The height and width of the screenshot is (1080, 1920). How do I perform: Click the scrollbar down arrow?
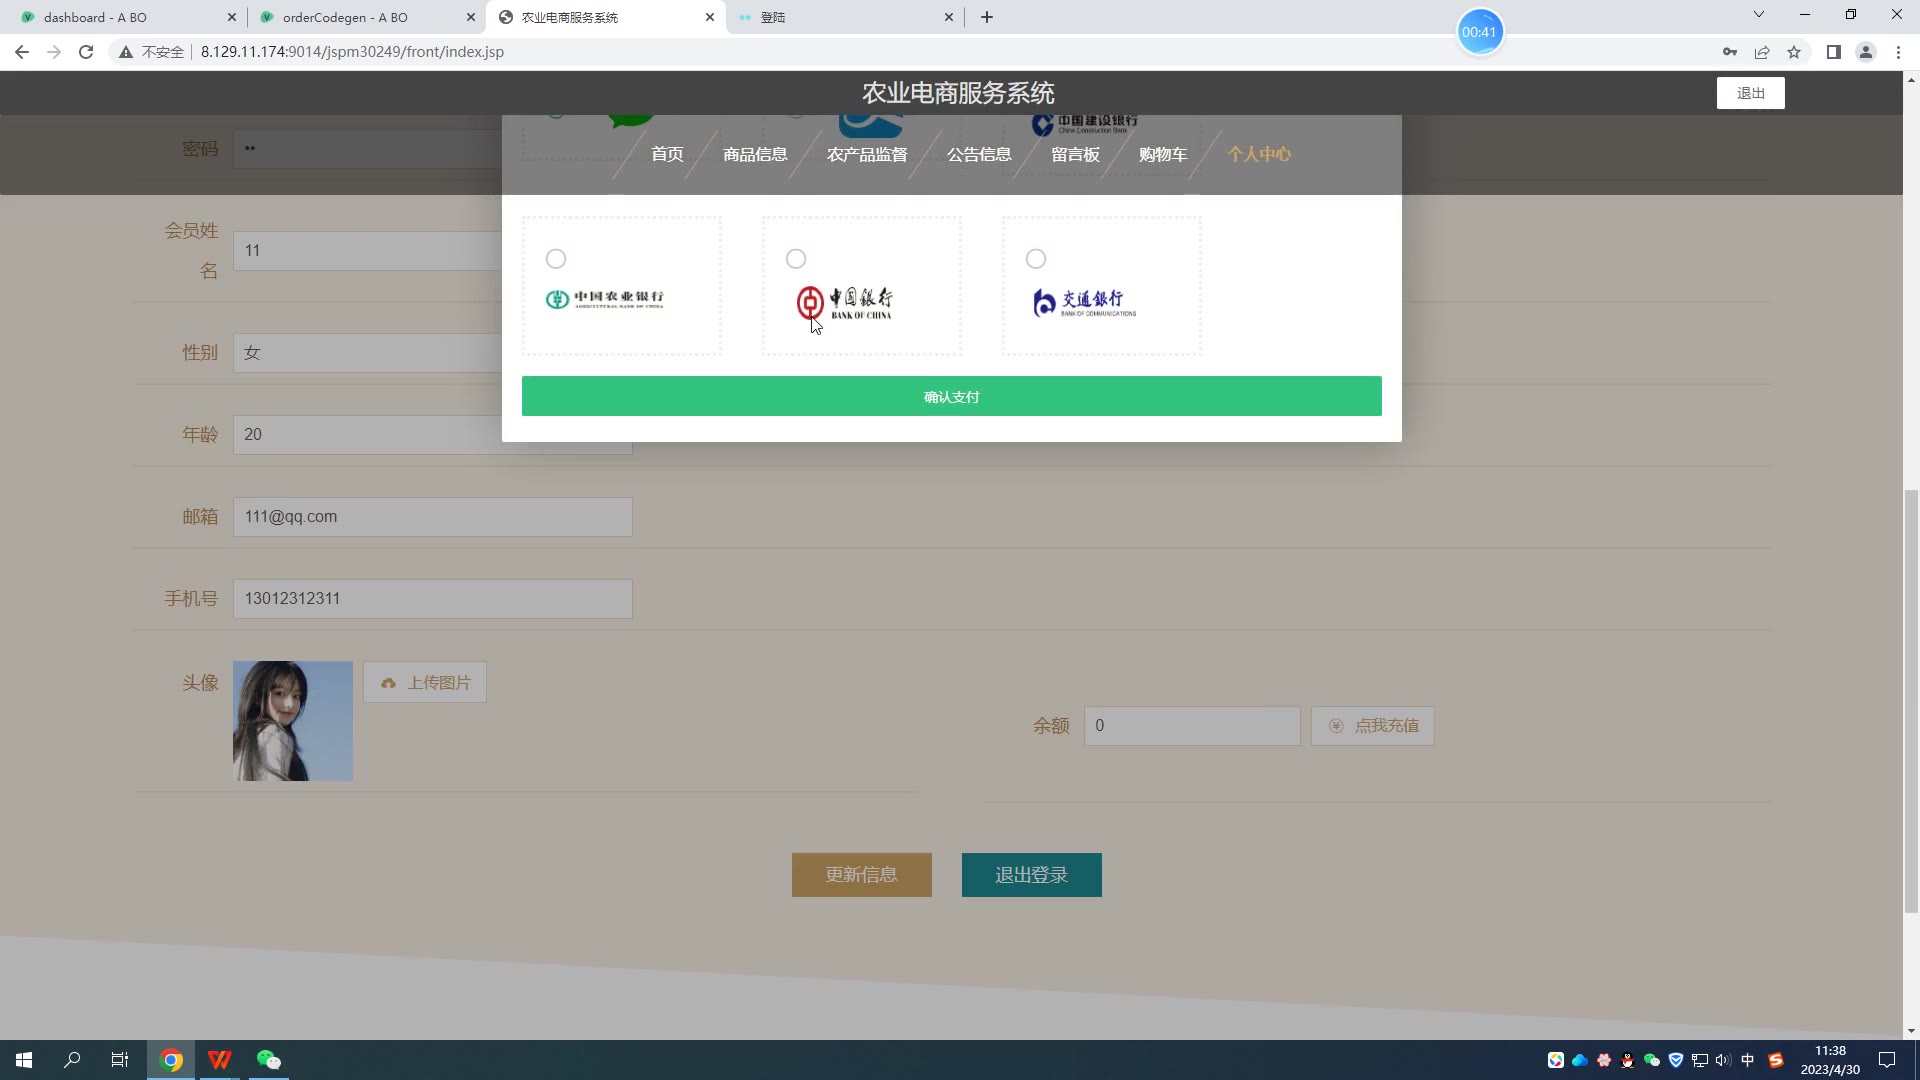point(1911,1031)
